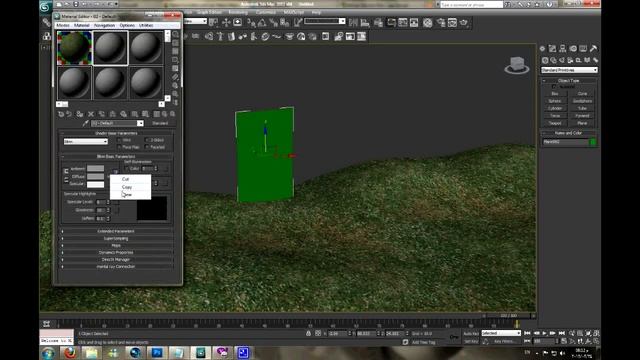Open the Options menu in Material Editor
Screen dimensions: 640x360
(x=127, y=25)
